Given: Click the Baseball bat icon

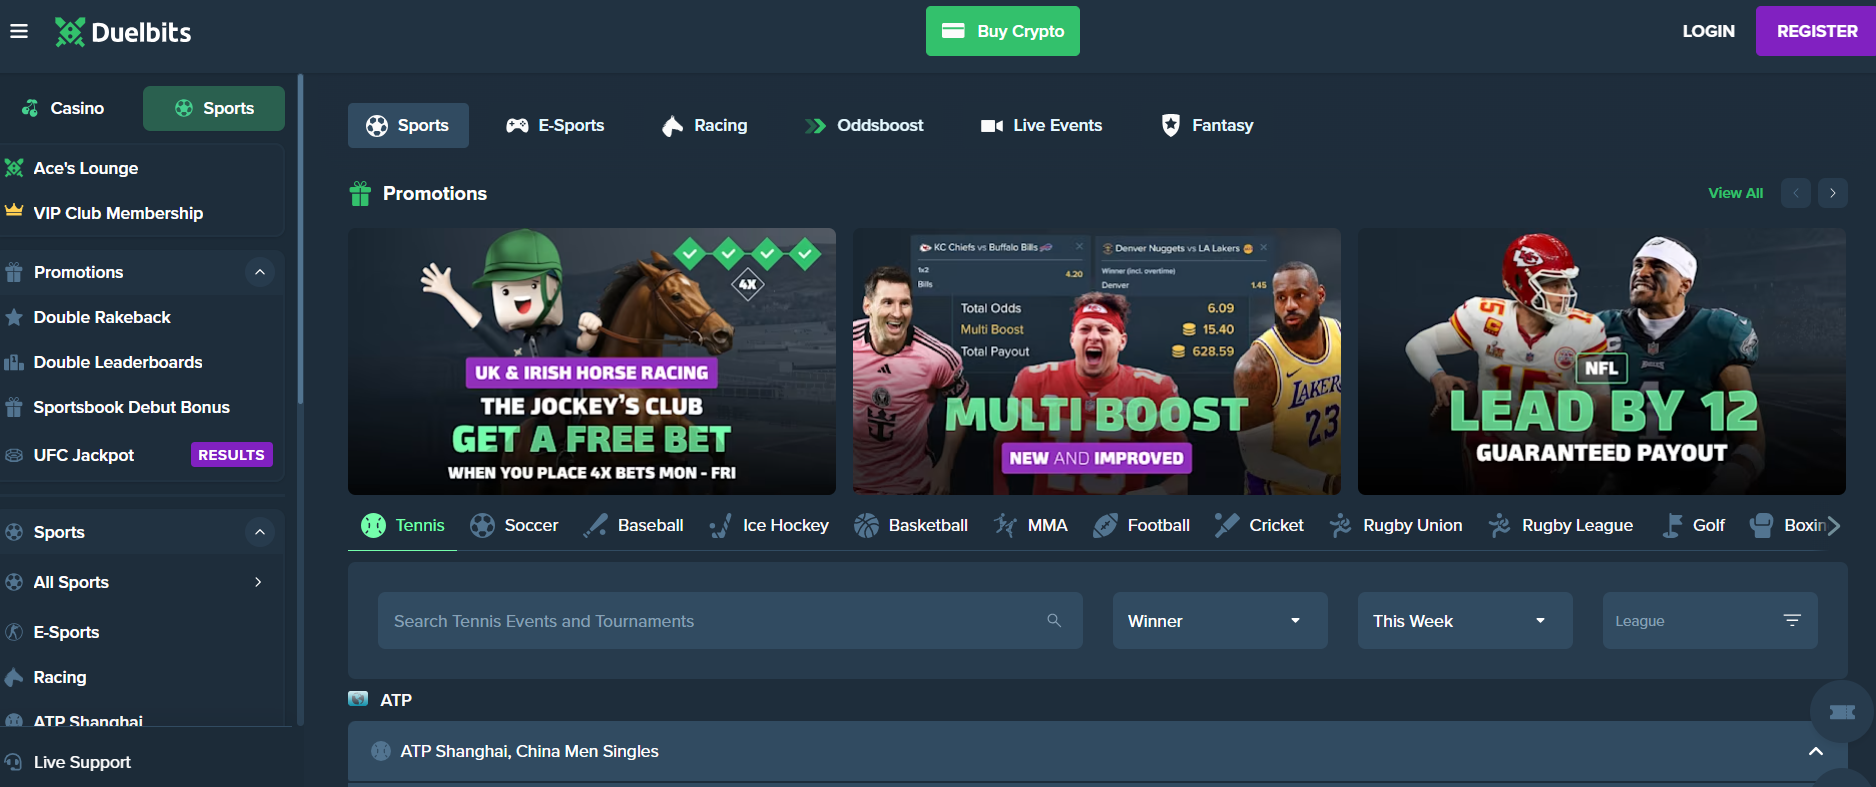Looking at the screenshot, I should point(596,525).
